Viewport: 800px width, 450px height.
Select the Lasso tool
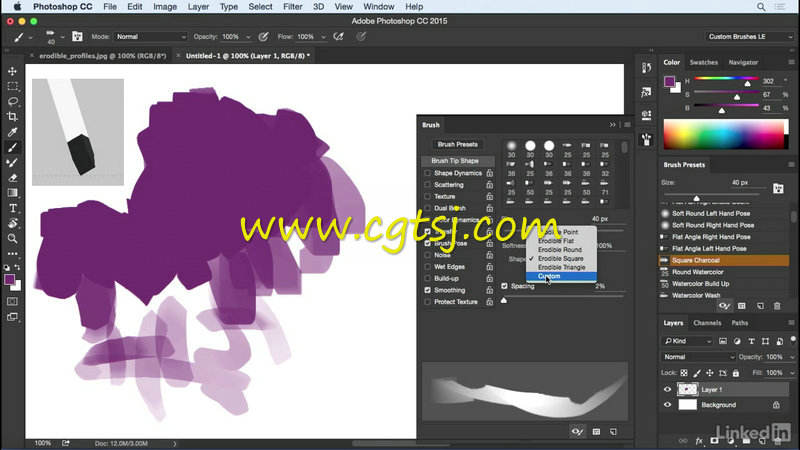12,102
